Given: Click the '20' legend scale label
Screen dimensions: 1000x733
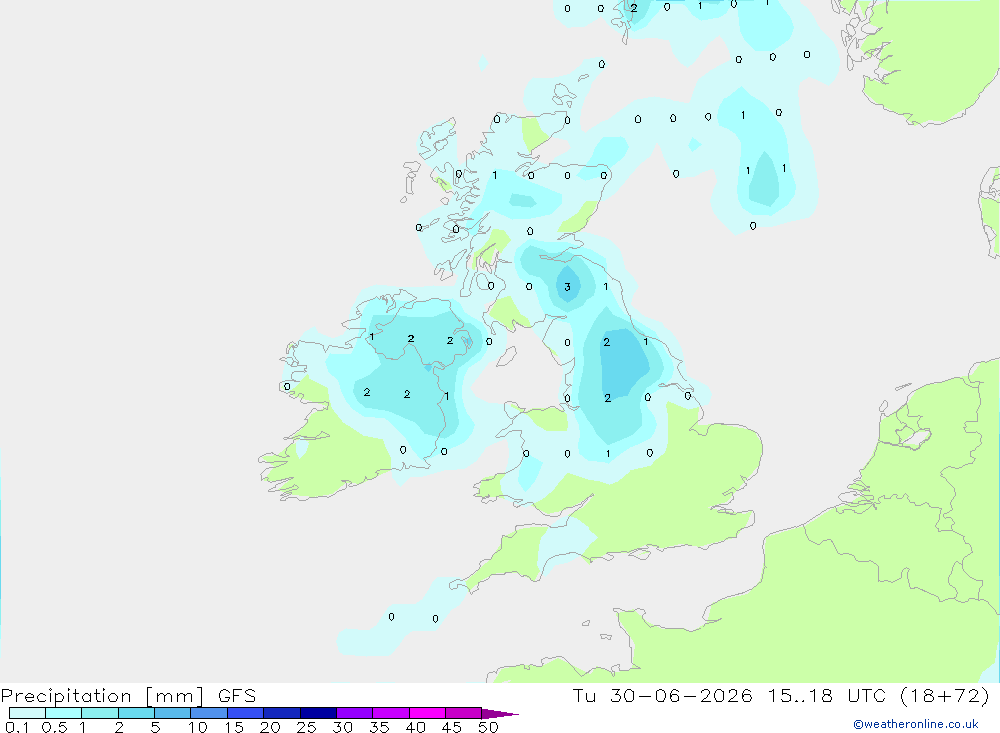Looking at the screenshot, I should [x=270, y=727].
